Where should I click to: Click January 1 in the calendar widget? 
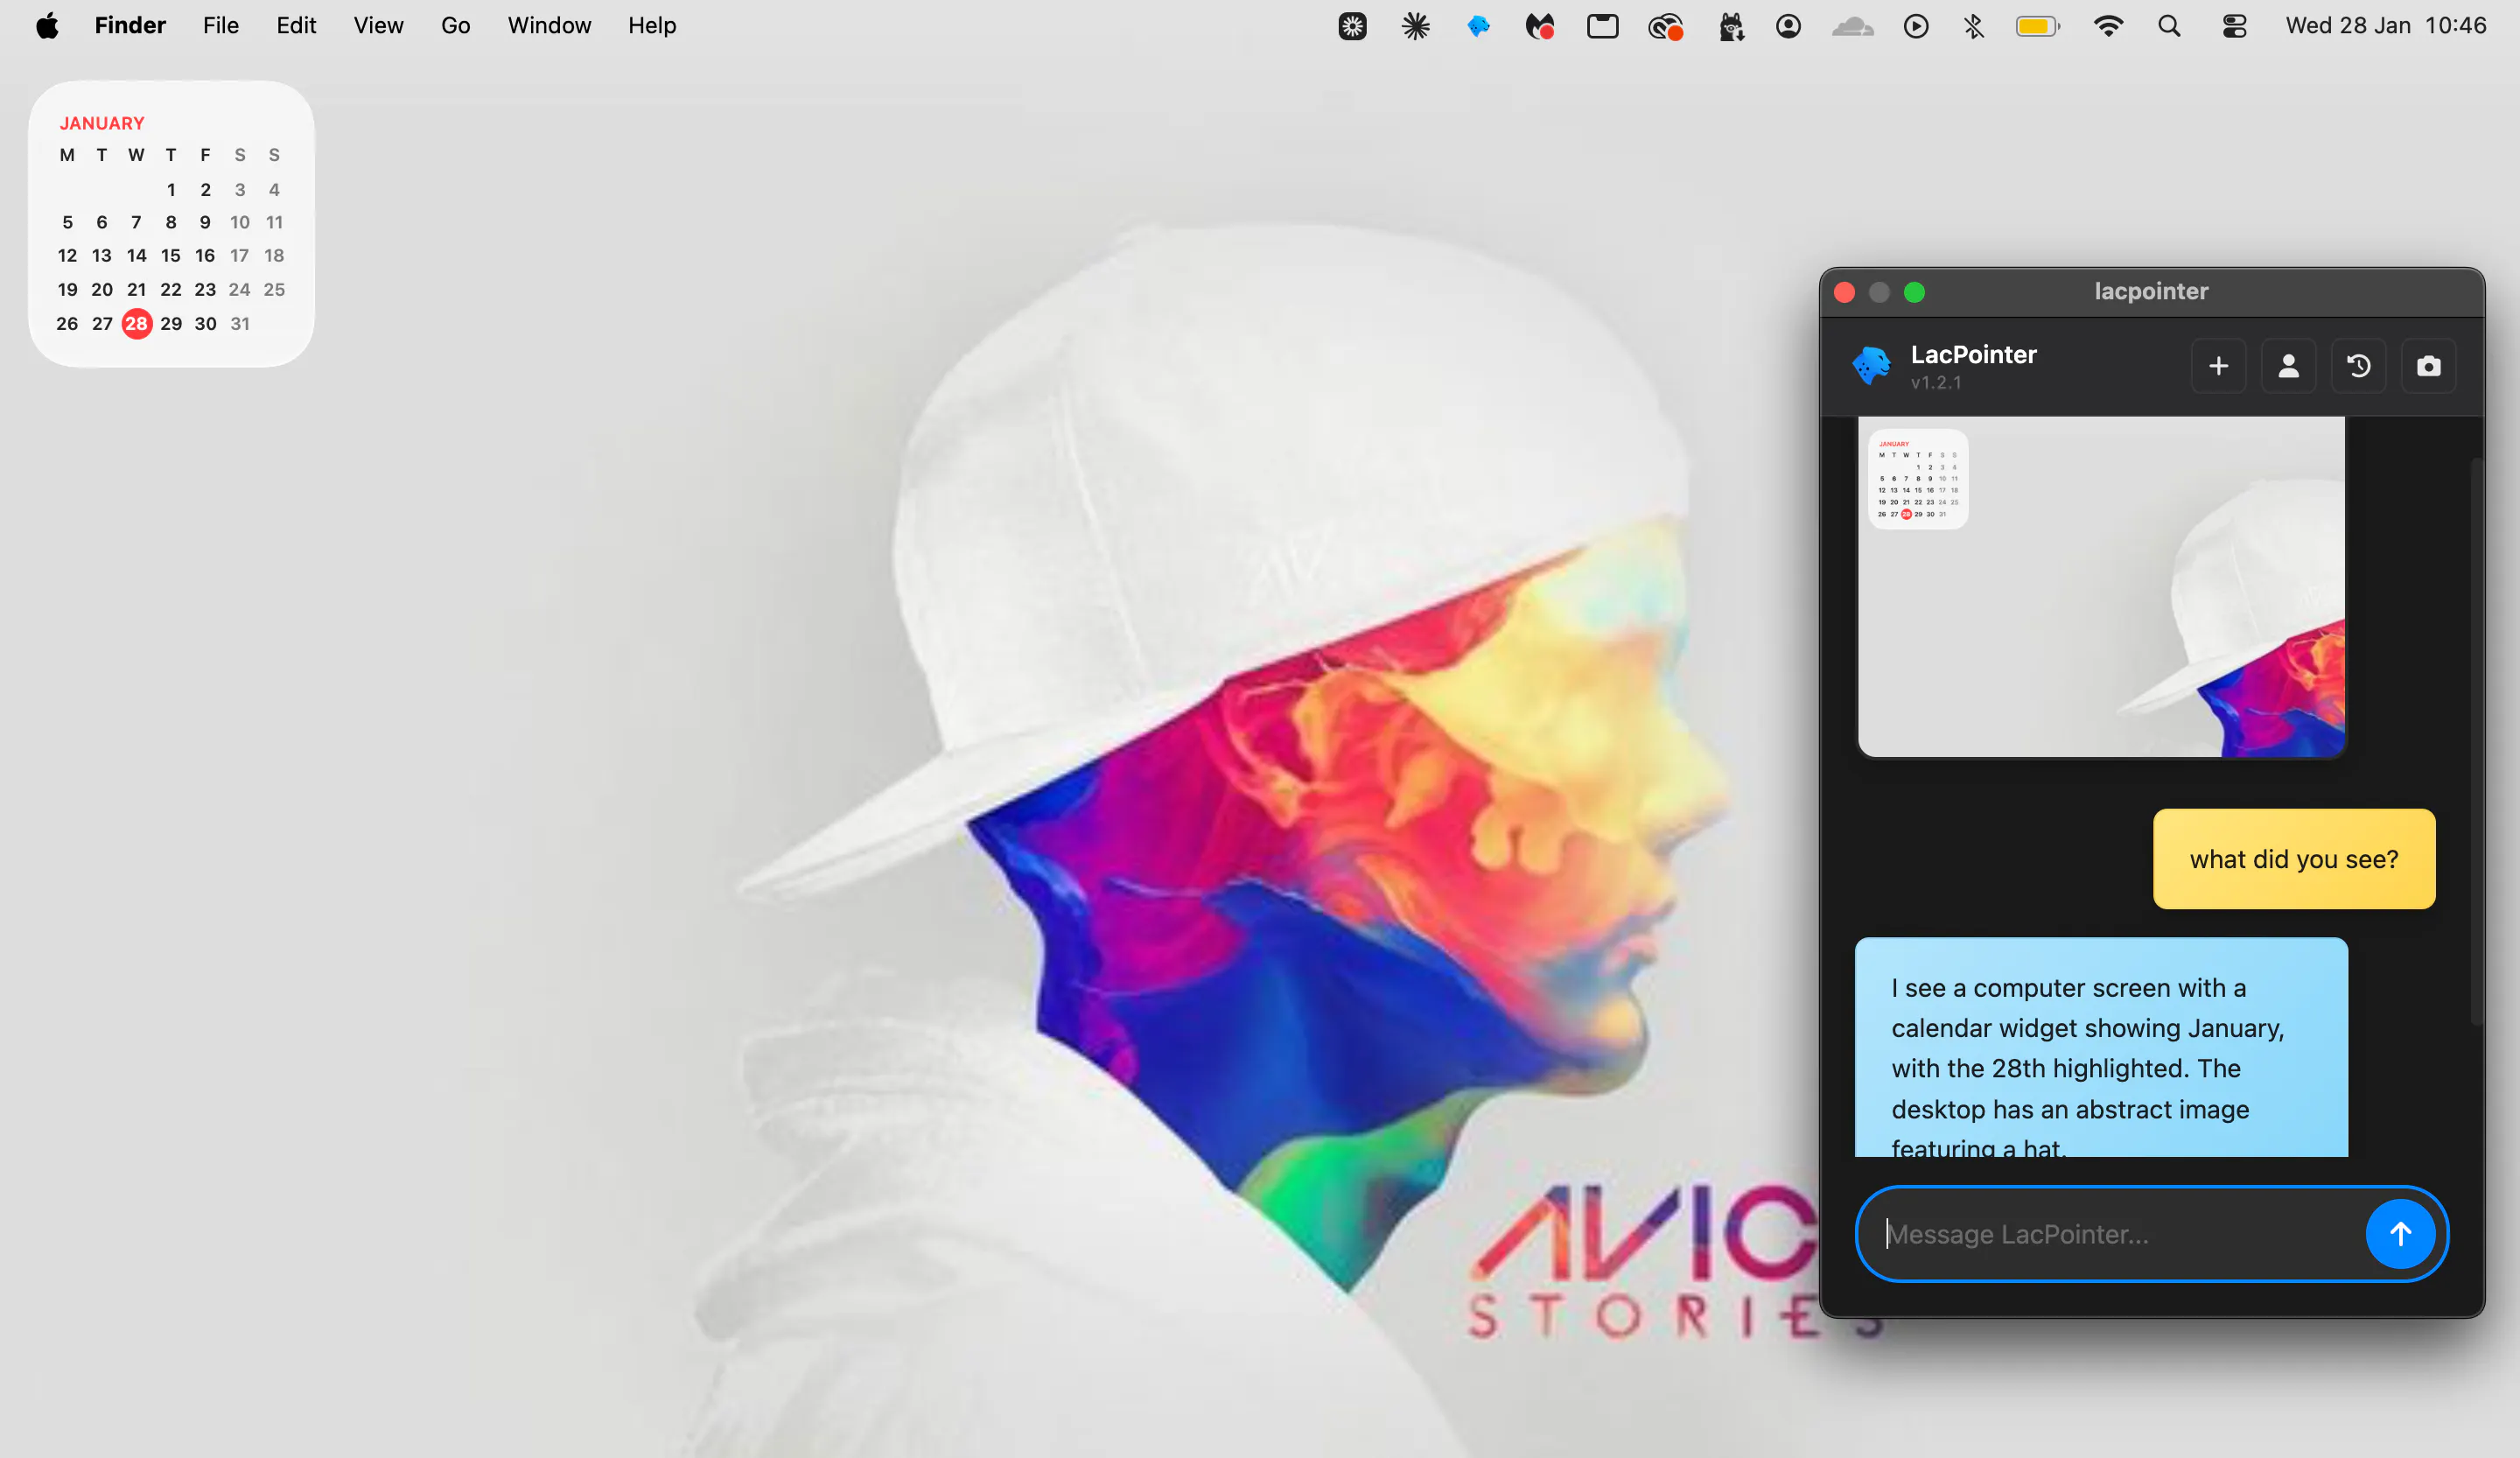(171, 189)
